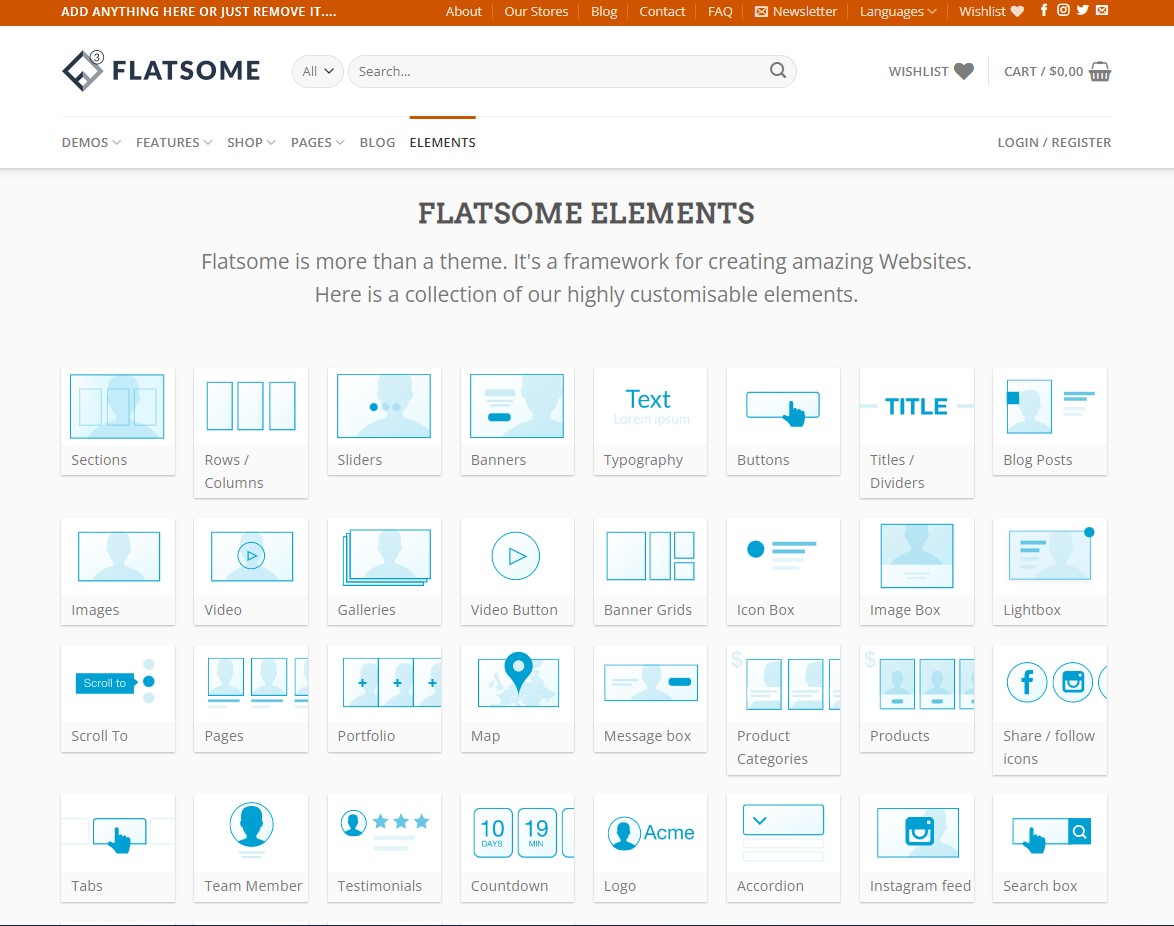The image size is (1174, 926).
Task: Click the Flatsome logo
Action: coord(161,70)
